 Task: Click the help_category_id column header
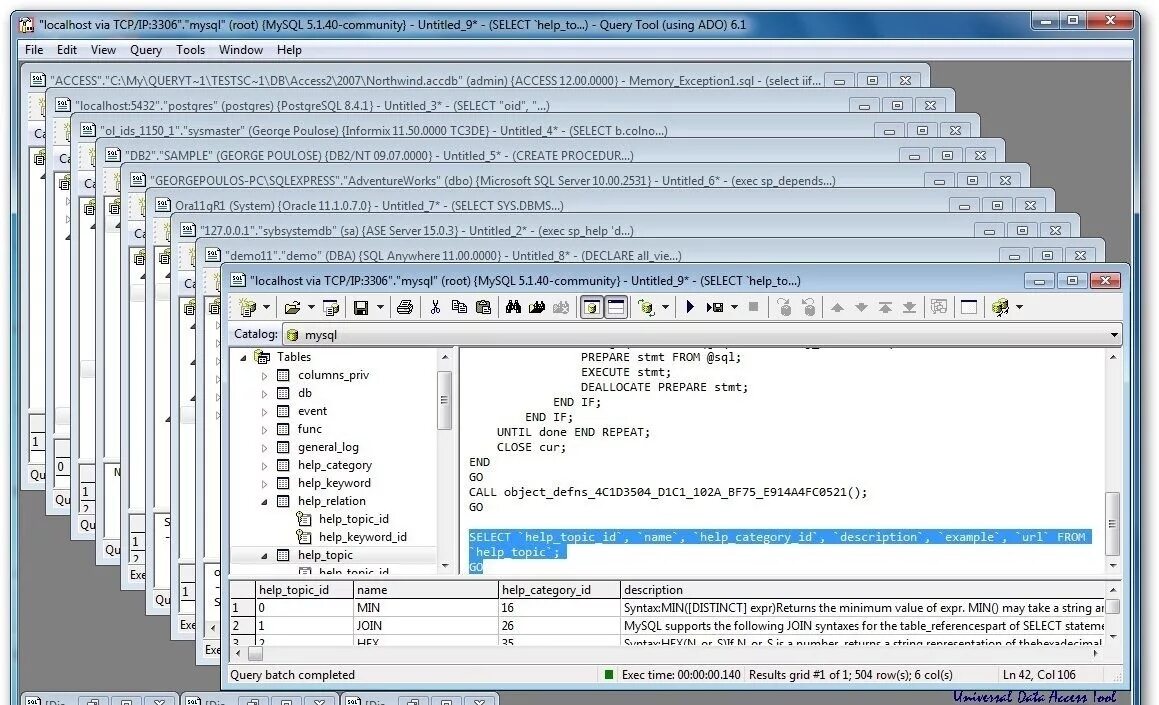[x=560, y=590]
